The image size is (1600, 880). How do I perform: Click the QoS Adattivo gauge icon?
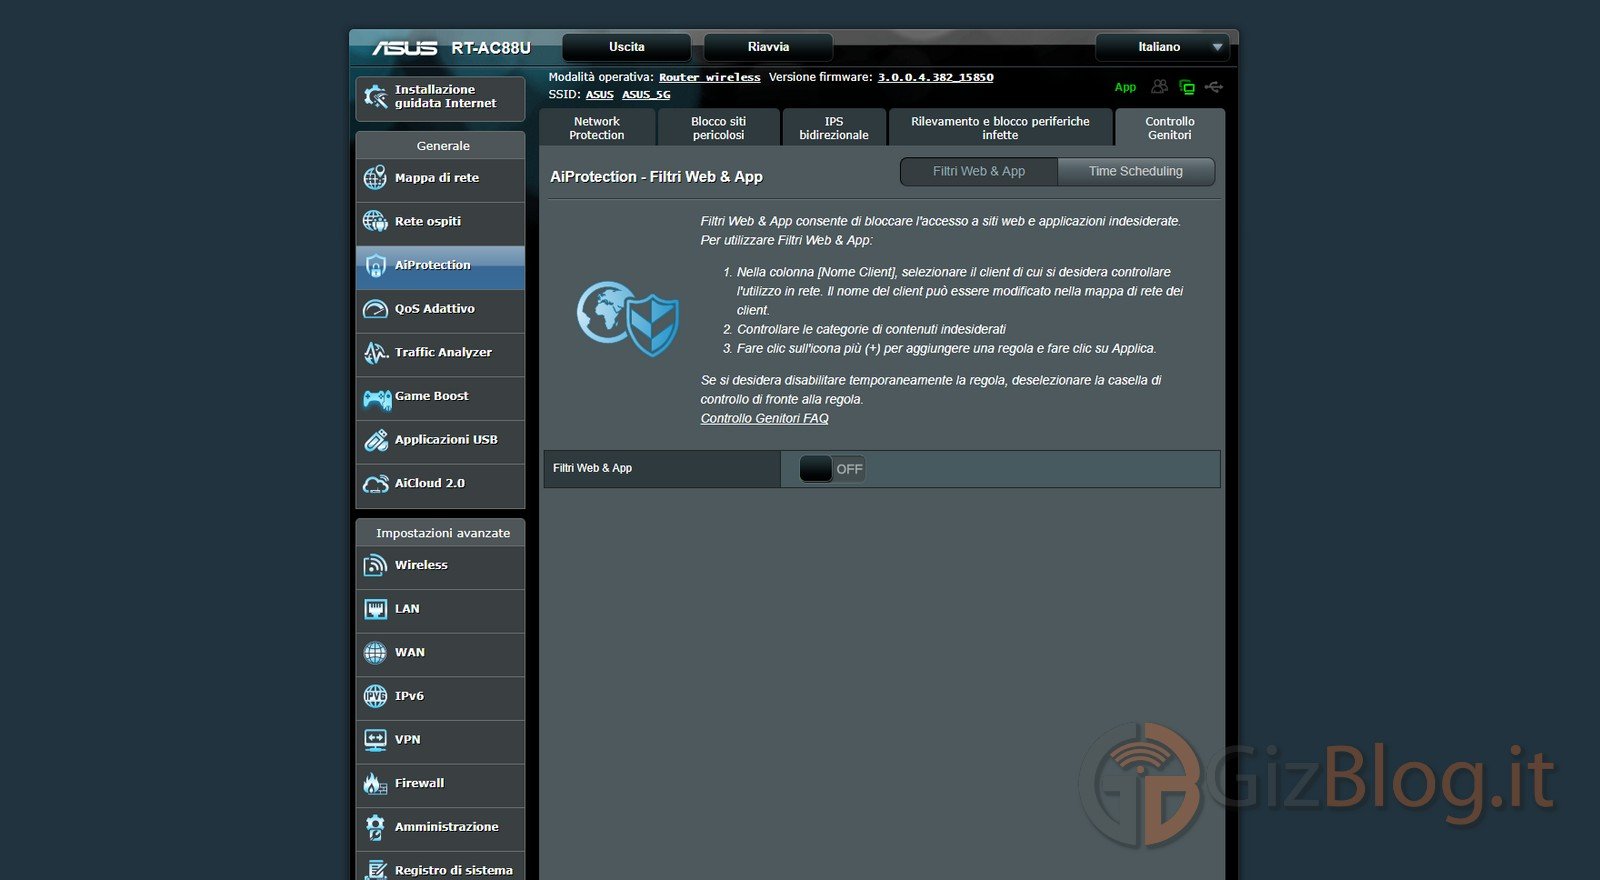375,309
